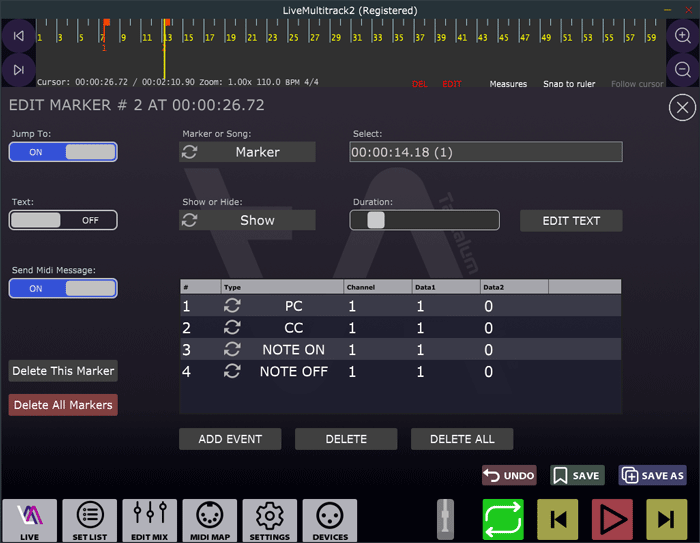Close the Edit Marker panel
The image size is (700, 543).
[682, 108]
